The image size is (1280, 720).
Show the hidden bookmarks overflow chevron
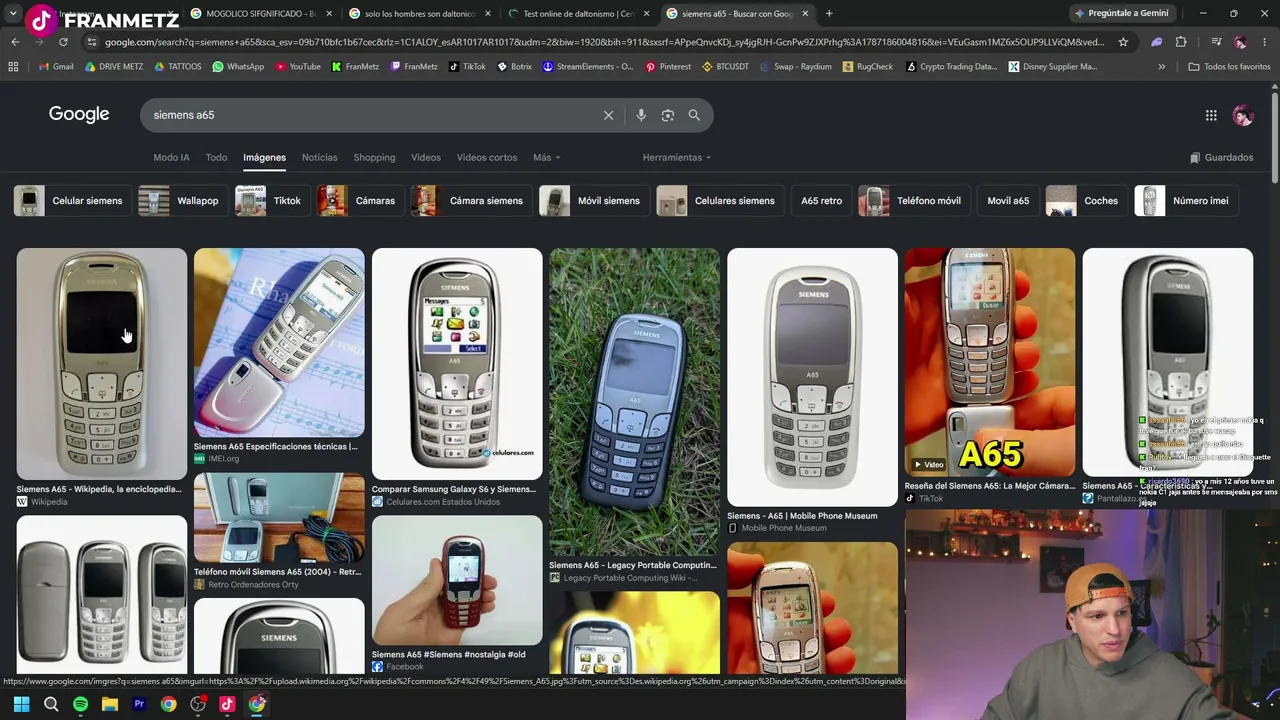point(1161,67)
